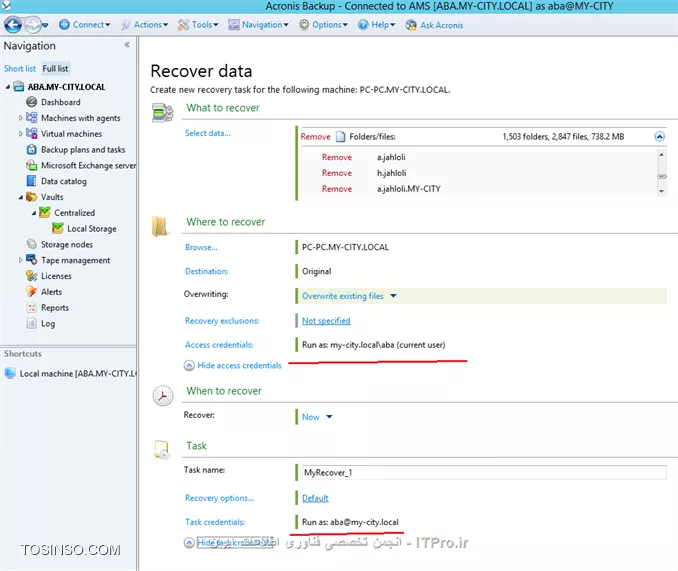Click the Task name input field
The image size is (678, 571).
(484, 472)
